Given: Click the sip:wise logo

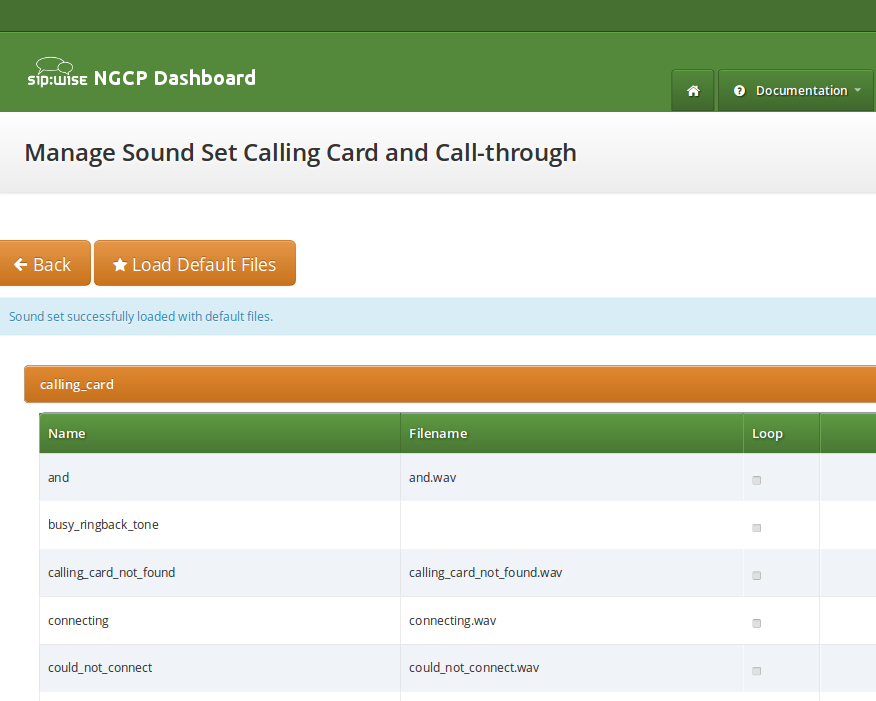Looking at the screenshot, I should [x=57, y=78].
